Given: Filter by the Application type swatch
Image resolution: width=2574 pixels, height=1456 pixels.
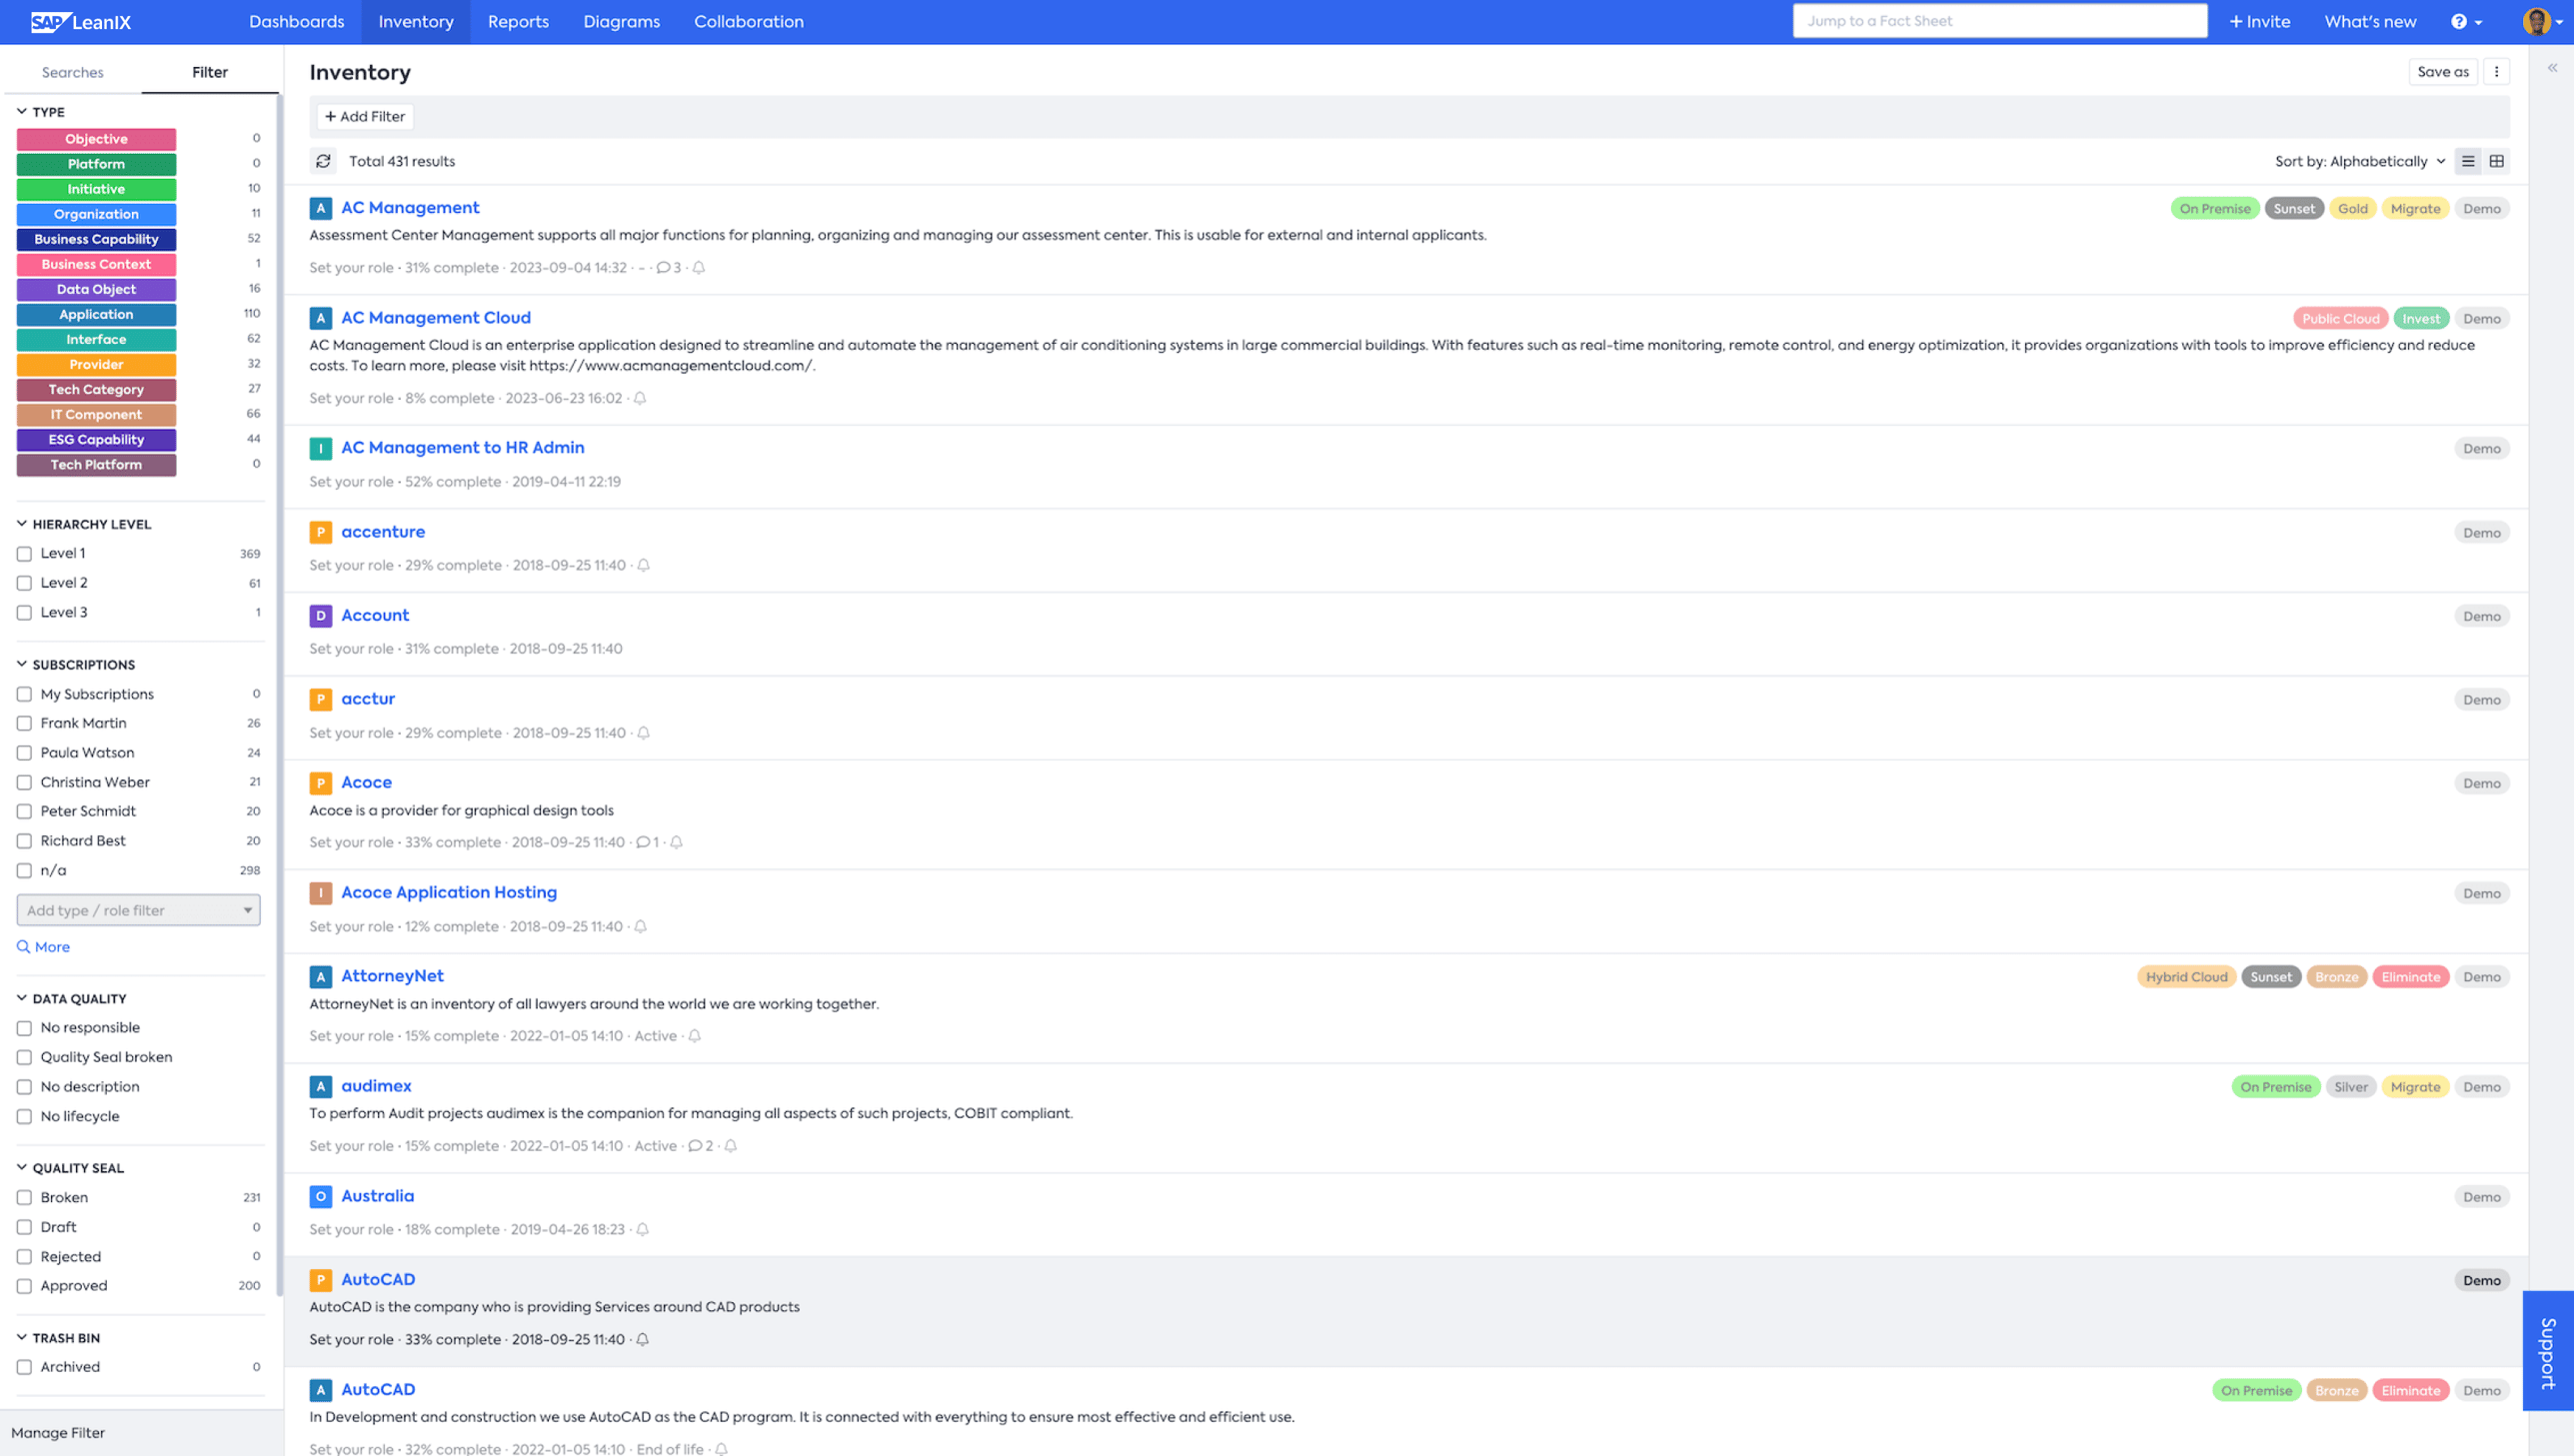Looking at the screenshot, I should pos(96,315).
